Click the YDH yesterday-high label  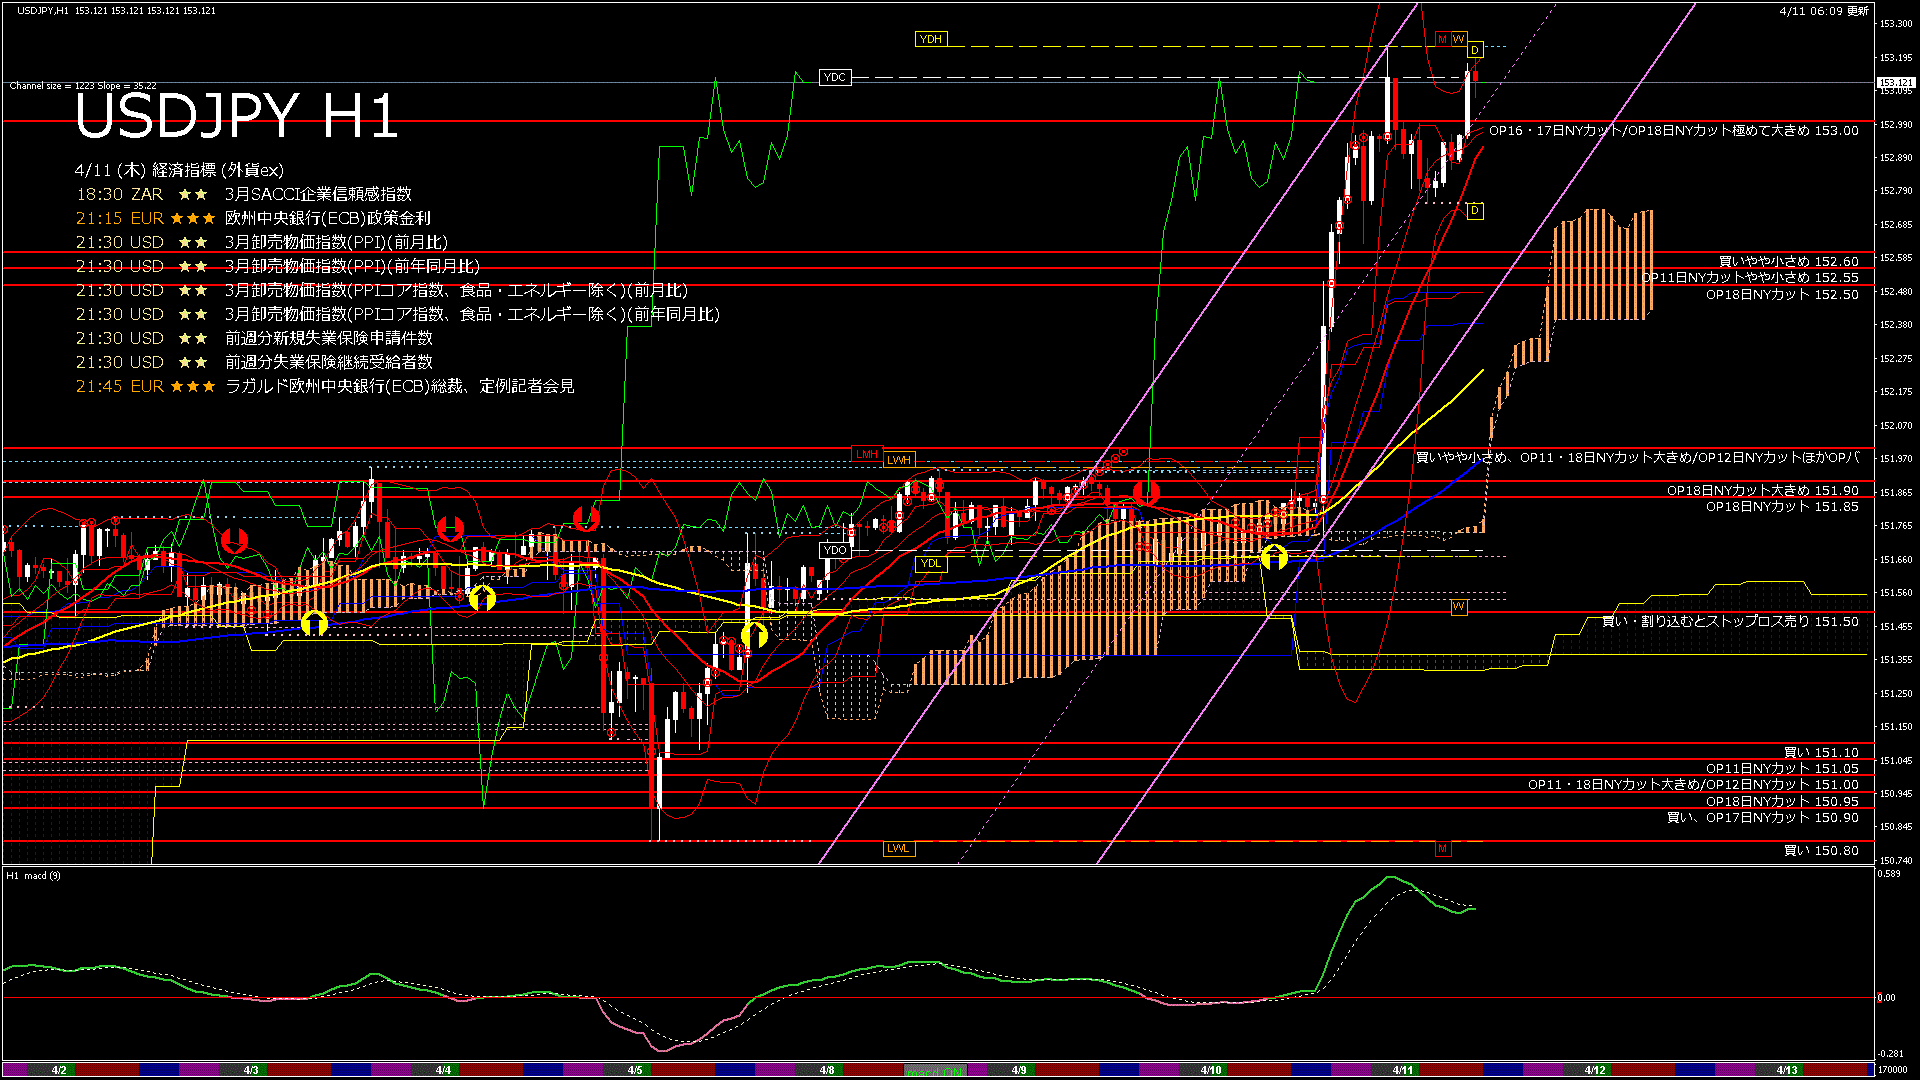(930, 39)
